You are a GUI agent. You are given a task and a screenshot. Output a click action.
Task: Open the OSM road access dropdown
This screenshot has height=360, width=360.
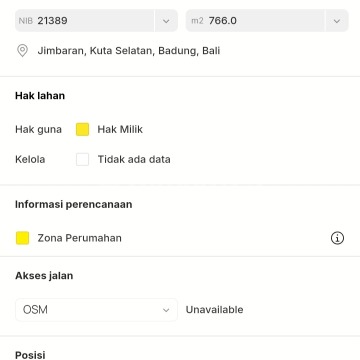click(x=96, y=310)
